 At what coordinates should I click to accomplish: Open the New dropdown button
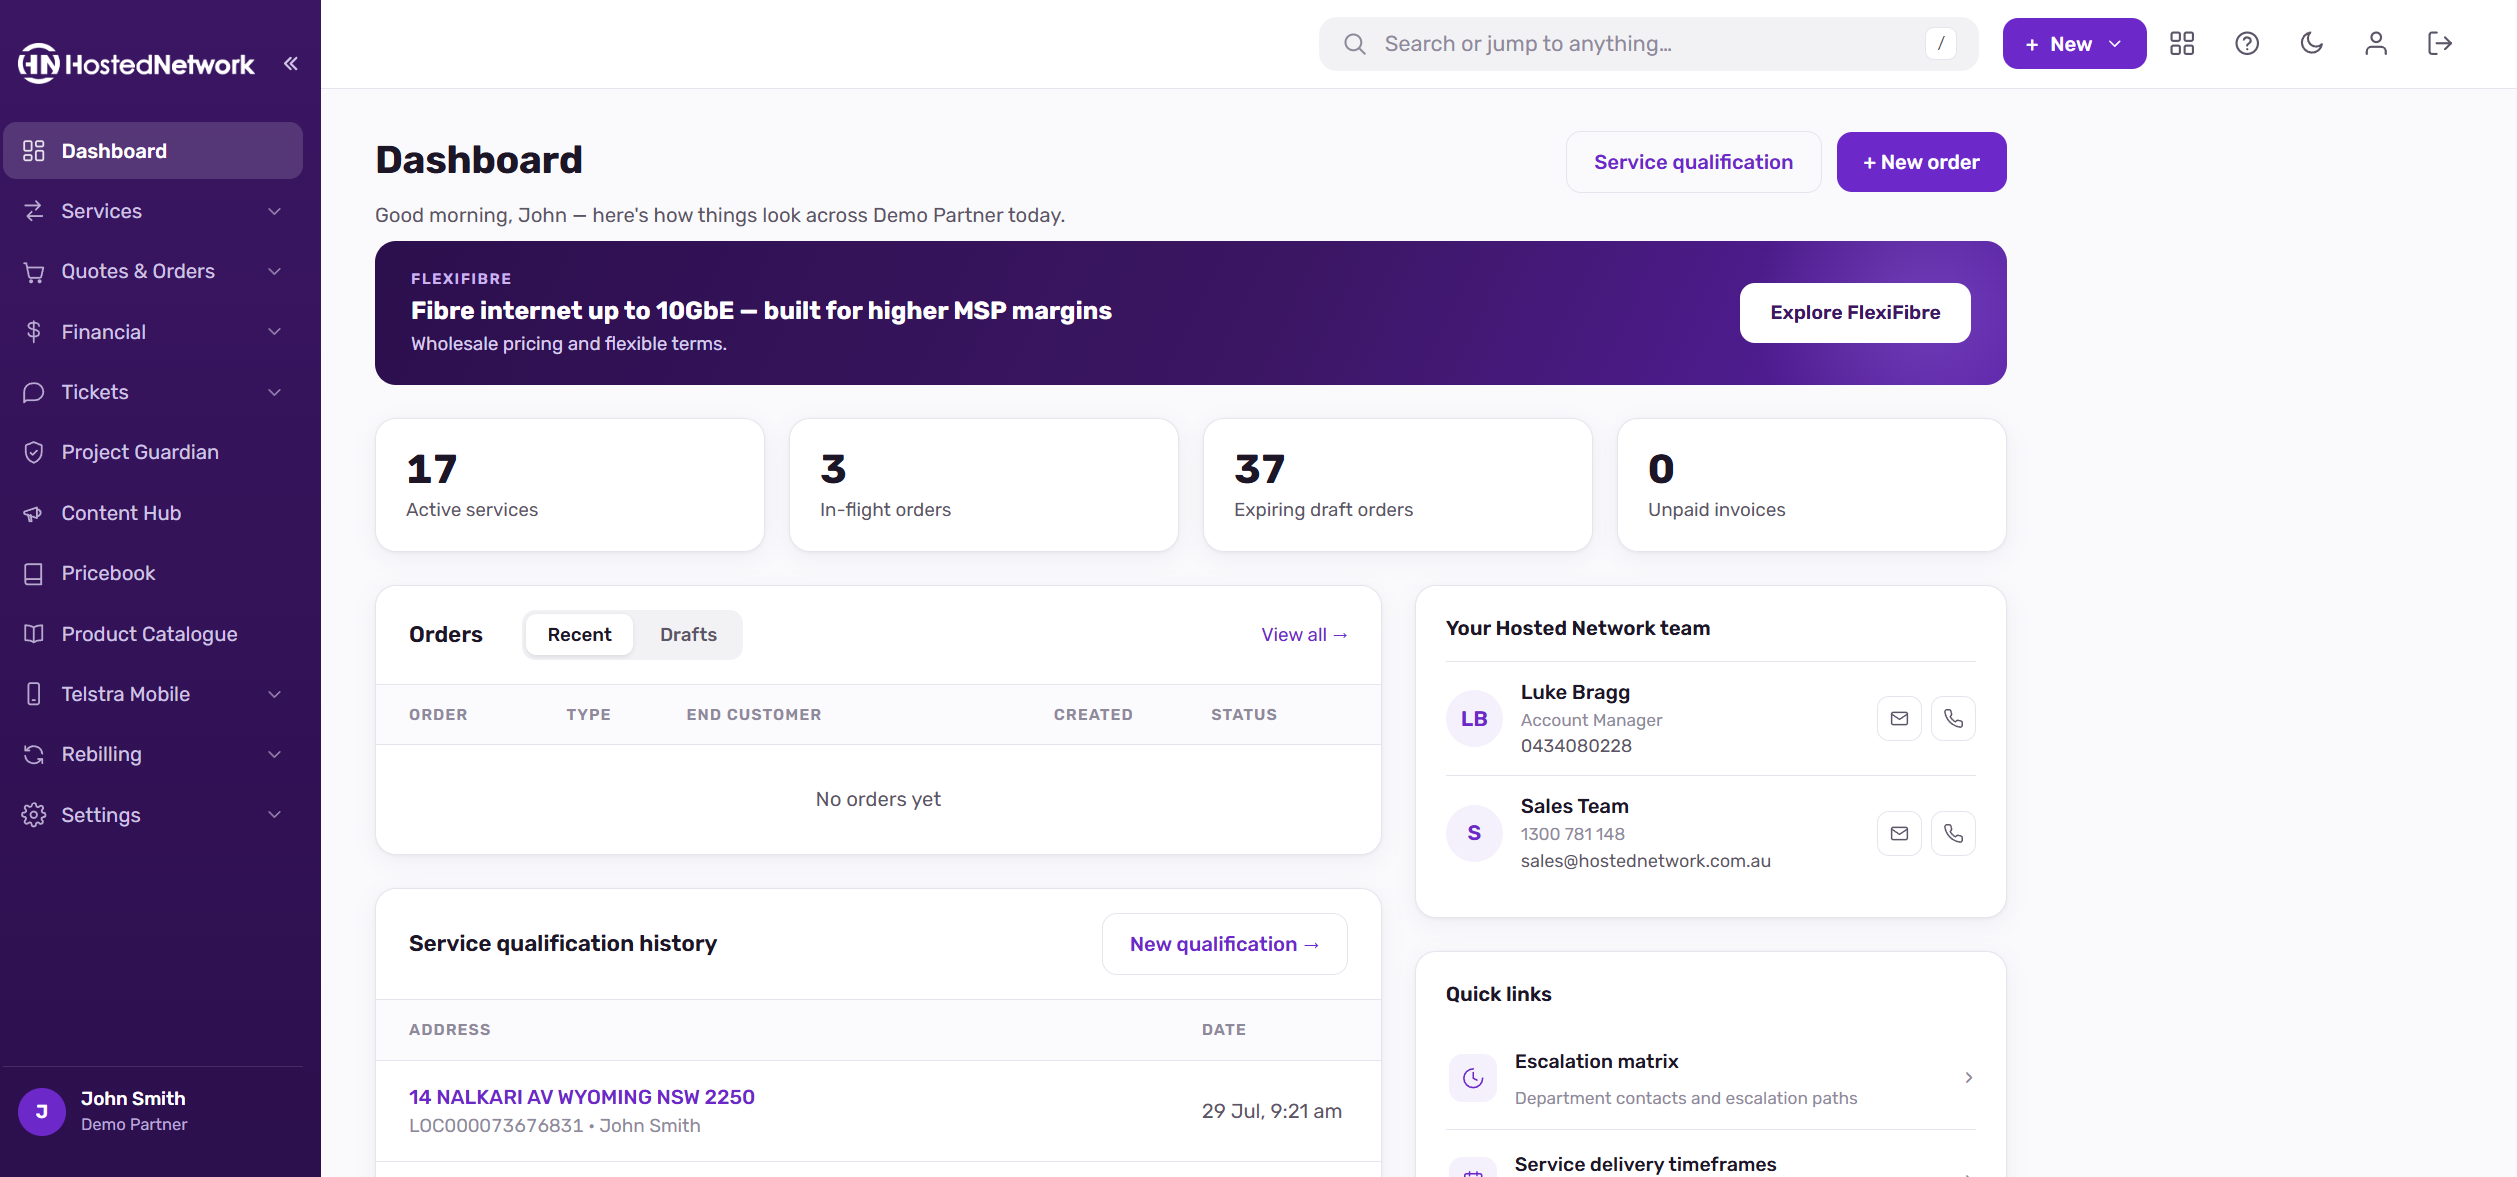[x=2074, y=44]
